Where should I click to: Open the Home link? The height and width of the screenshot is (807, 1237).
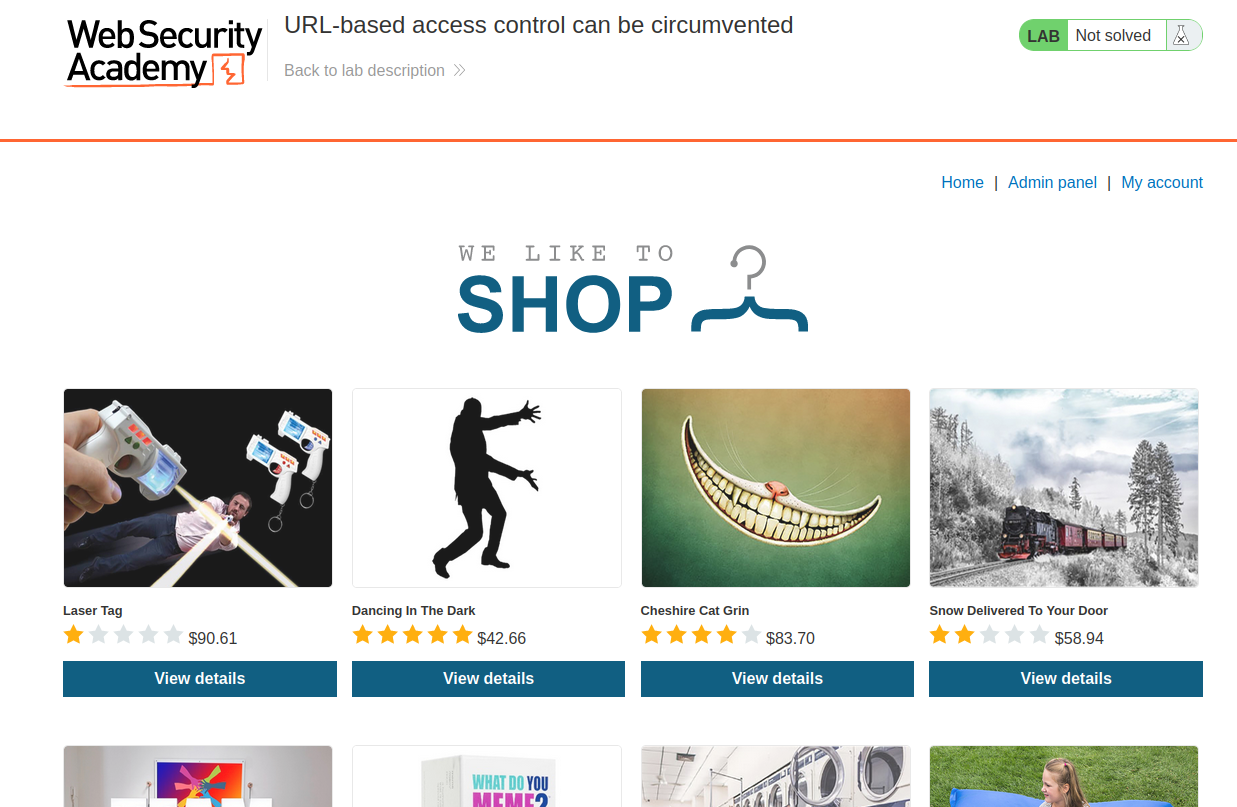pyautogui.click(x=962, y=182)
